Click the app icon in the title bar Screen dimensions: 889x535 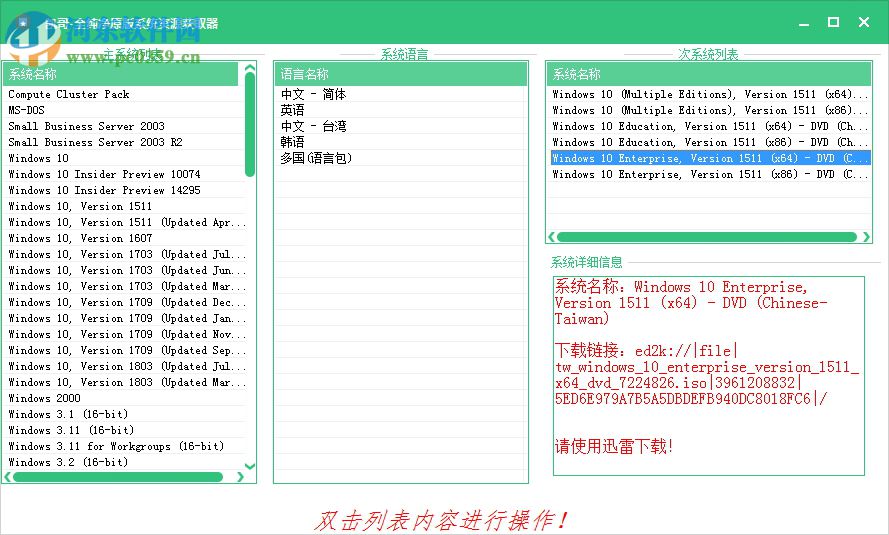[x=24, y=23]
